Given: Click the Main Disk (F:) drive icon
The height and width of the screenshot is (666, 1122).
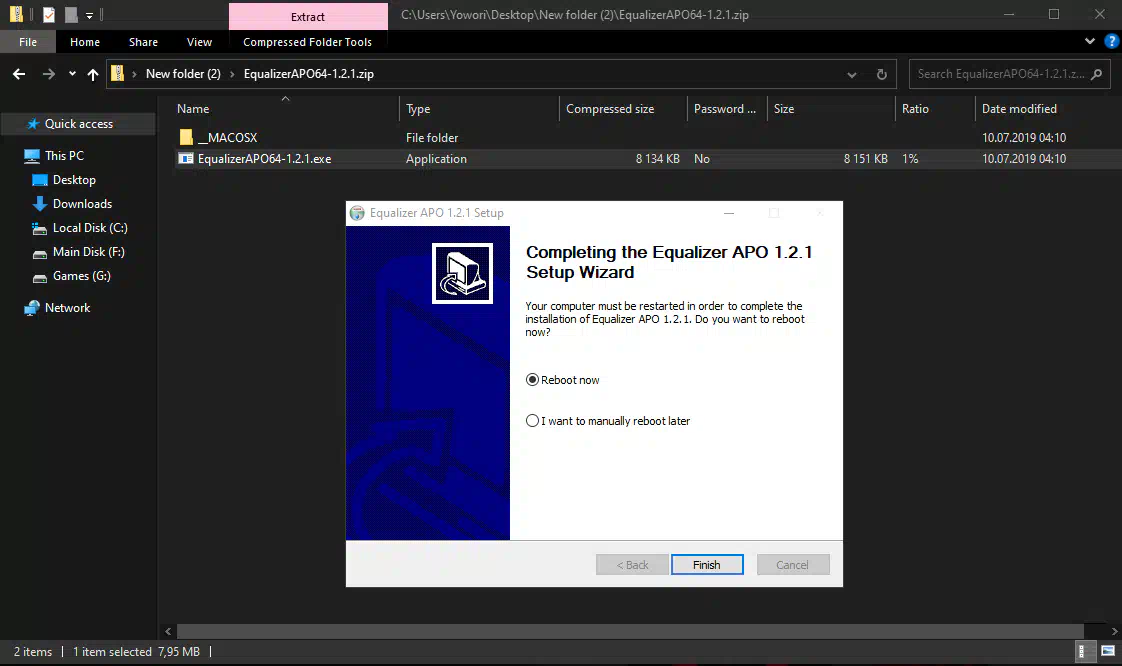Looking at the screenshot, I should 40,253.
